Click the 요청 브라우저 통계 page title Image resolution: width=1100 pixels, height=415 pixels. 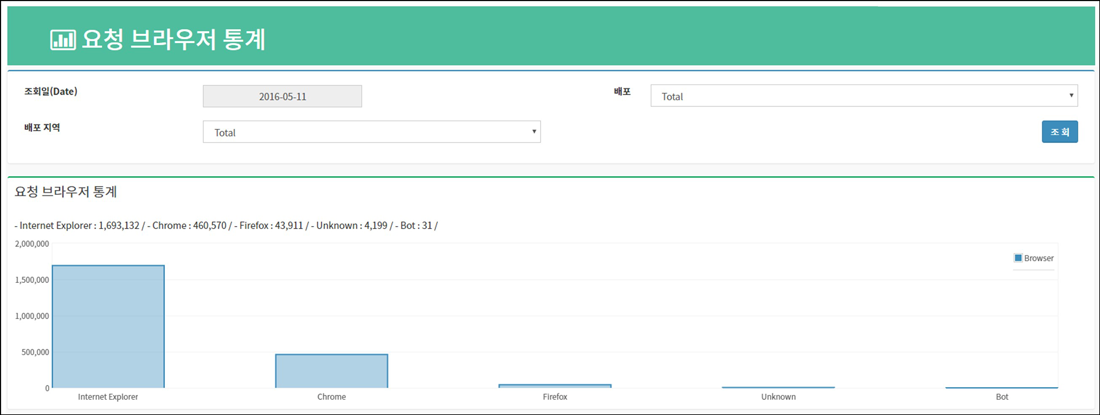[174, 40]
